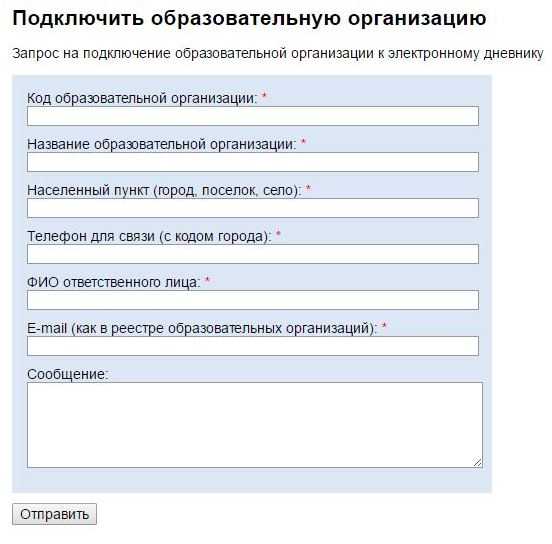Click the ФИО ответственного лица label
Image resolution: width=552 pixels, height=544 pixels.
(x=114, y=282)
